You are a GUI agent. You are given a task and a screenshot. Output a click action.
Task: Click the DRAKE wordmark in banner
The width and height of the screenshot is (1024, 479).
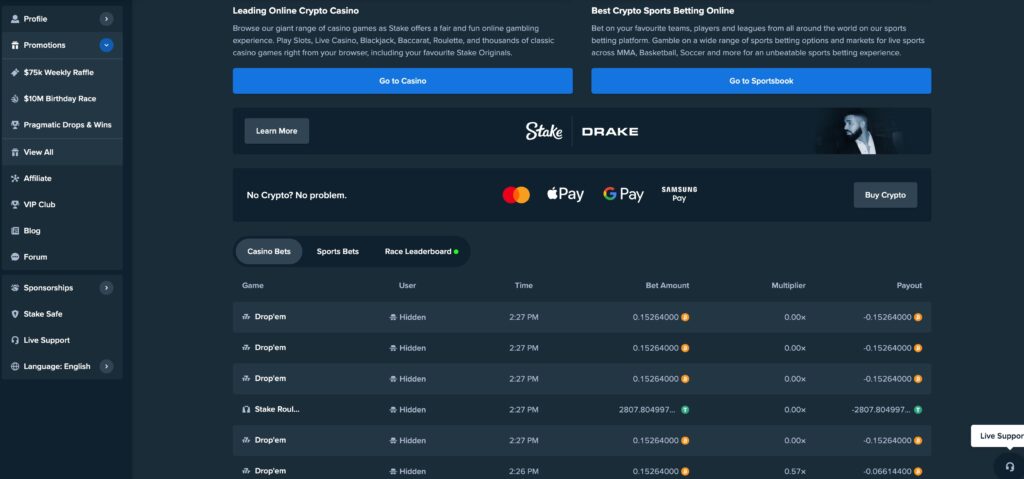pyautogui.click(x=610, y=131)
